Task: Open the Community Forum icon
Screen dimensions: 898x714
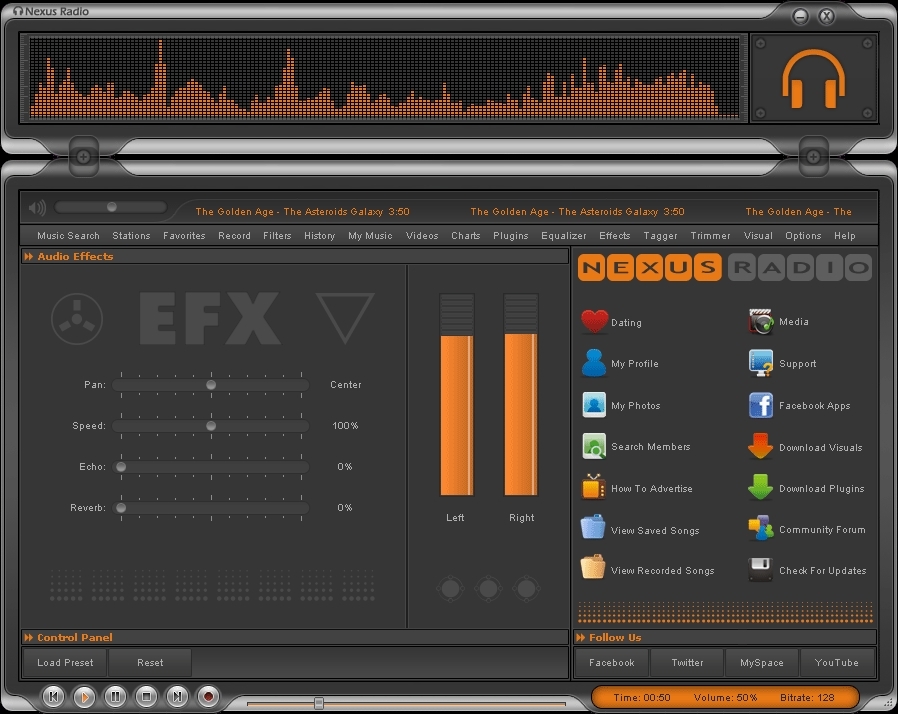Action: (761, 528)
